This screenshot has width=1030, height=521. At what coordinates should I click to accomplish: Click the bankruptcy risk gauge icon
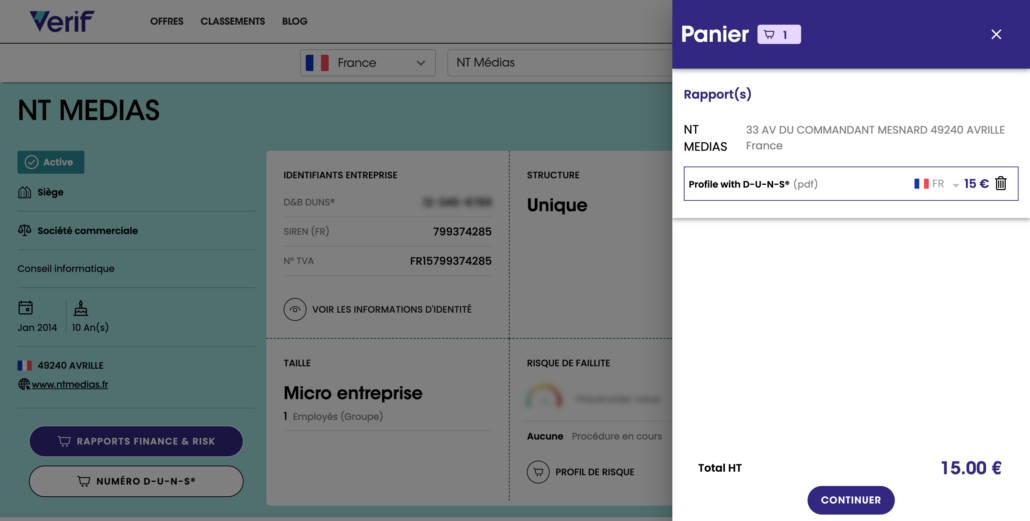pos(544,397)
